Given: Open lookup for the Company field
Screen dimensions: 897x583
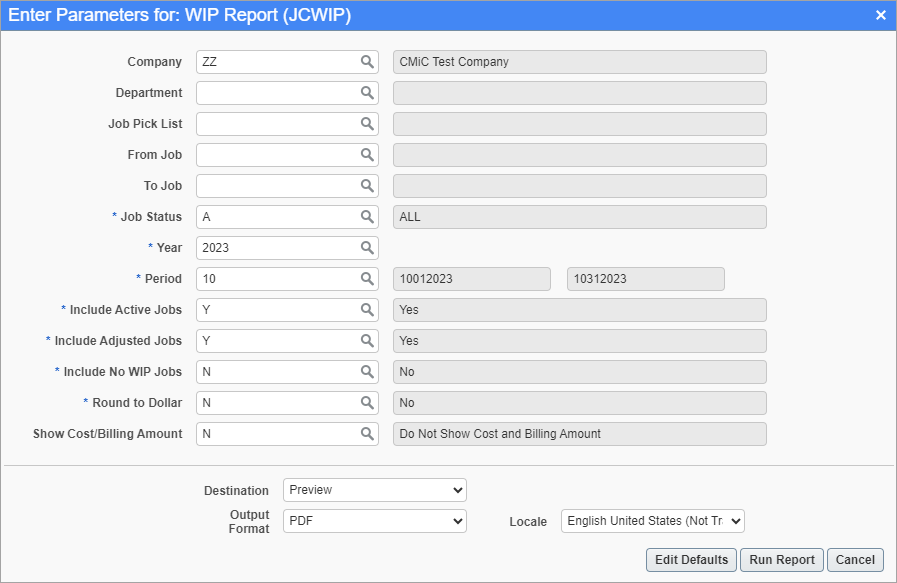Looking at the screenshot, I should [367, 62].
